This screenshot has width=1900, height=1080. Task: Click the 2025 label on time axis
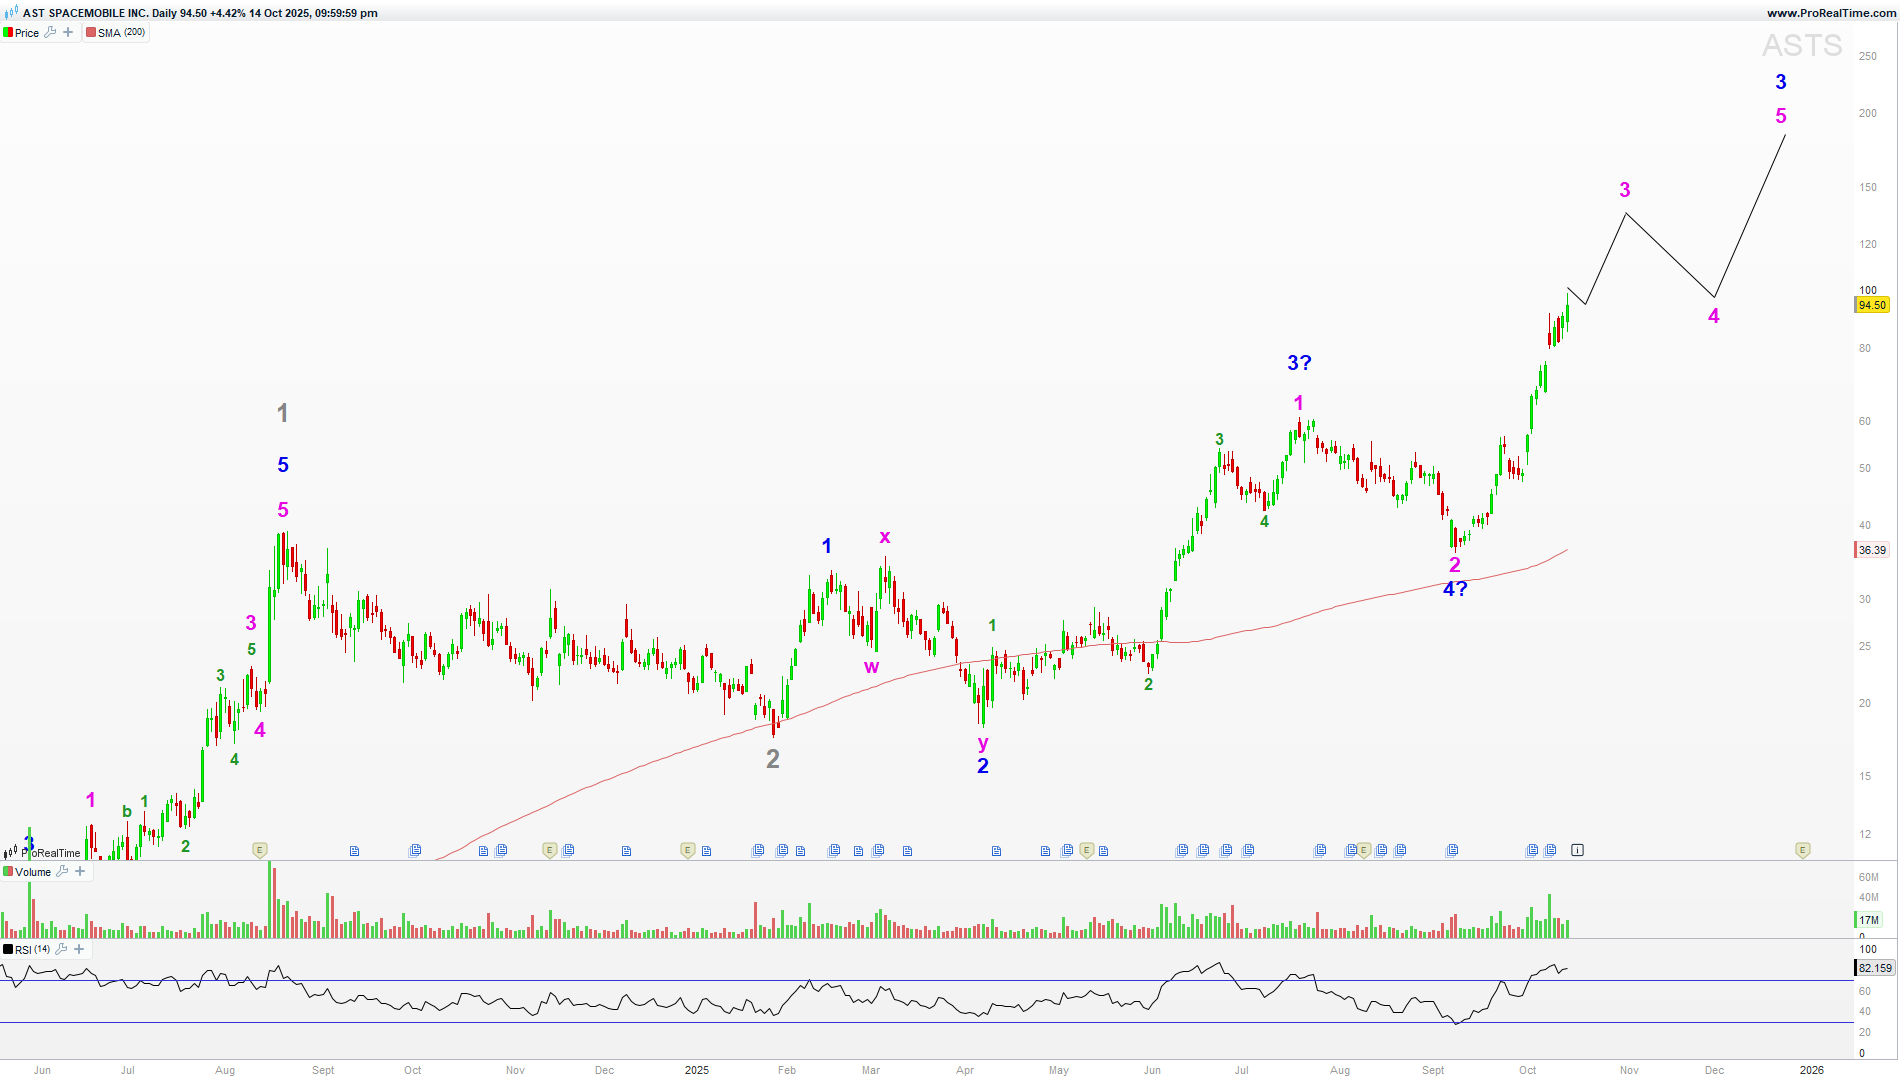(x=696, y=1070)
